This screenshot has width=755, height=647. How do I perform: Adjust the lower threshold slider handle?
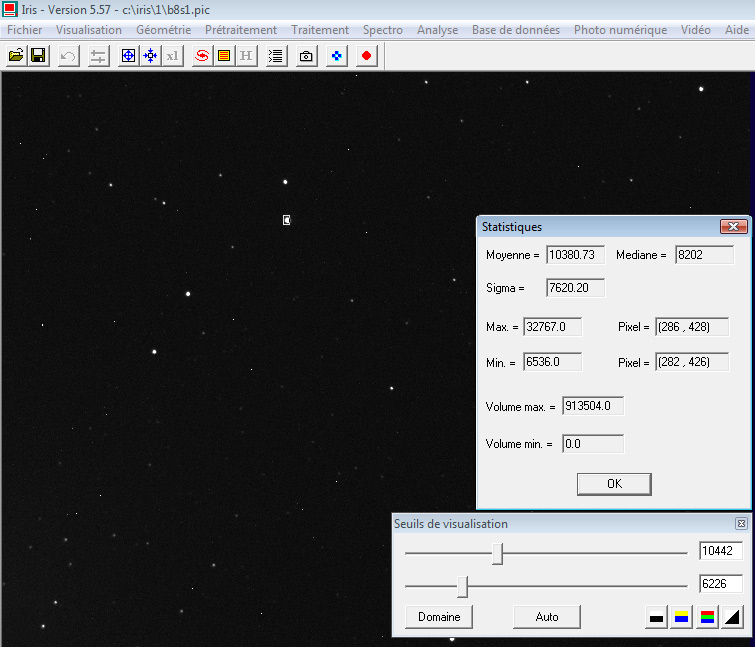click(462, 586)
